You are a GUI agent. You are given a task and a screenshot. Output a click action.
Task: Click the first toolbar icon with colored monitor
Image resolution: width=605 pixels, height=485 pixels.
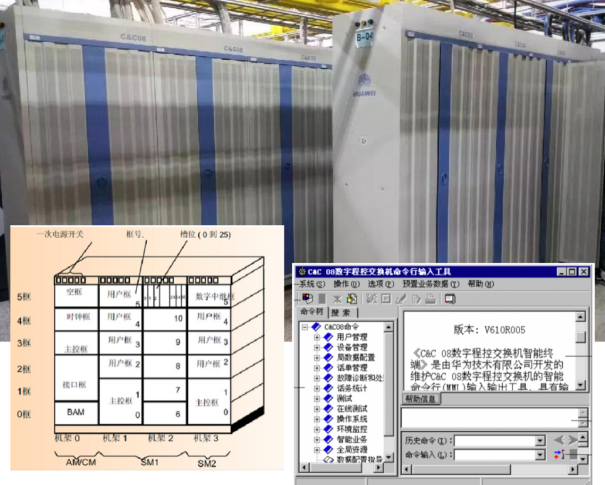pos(307,298)
